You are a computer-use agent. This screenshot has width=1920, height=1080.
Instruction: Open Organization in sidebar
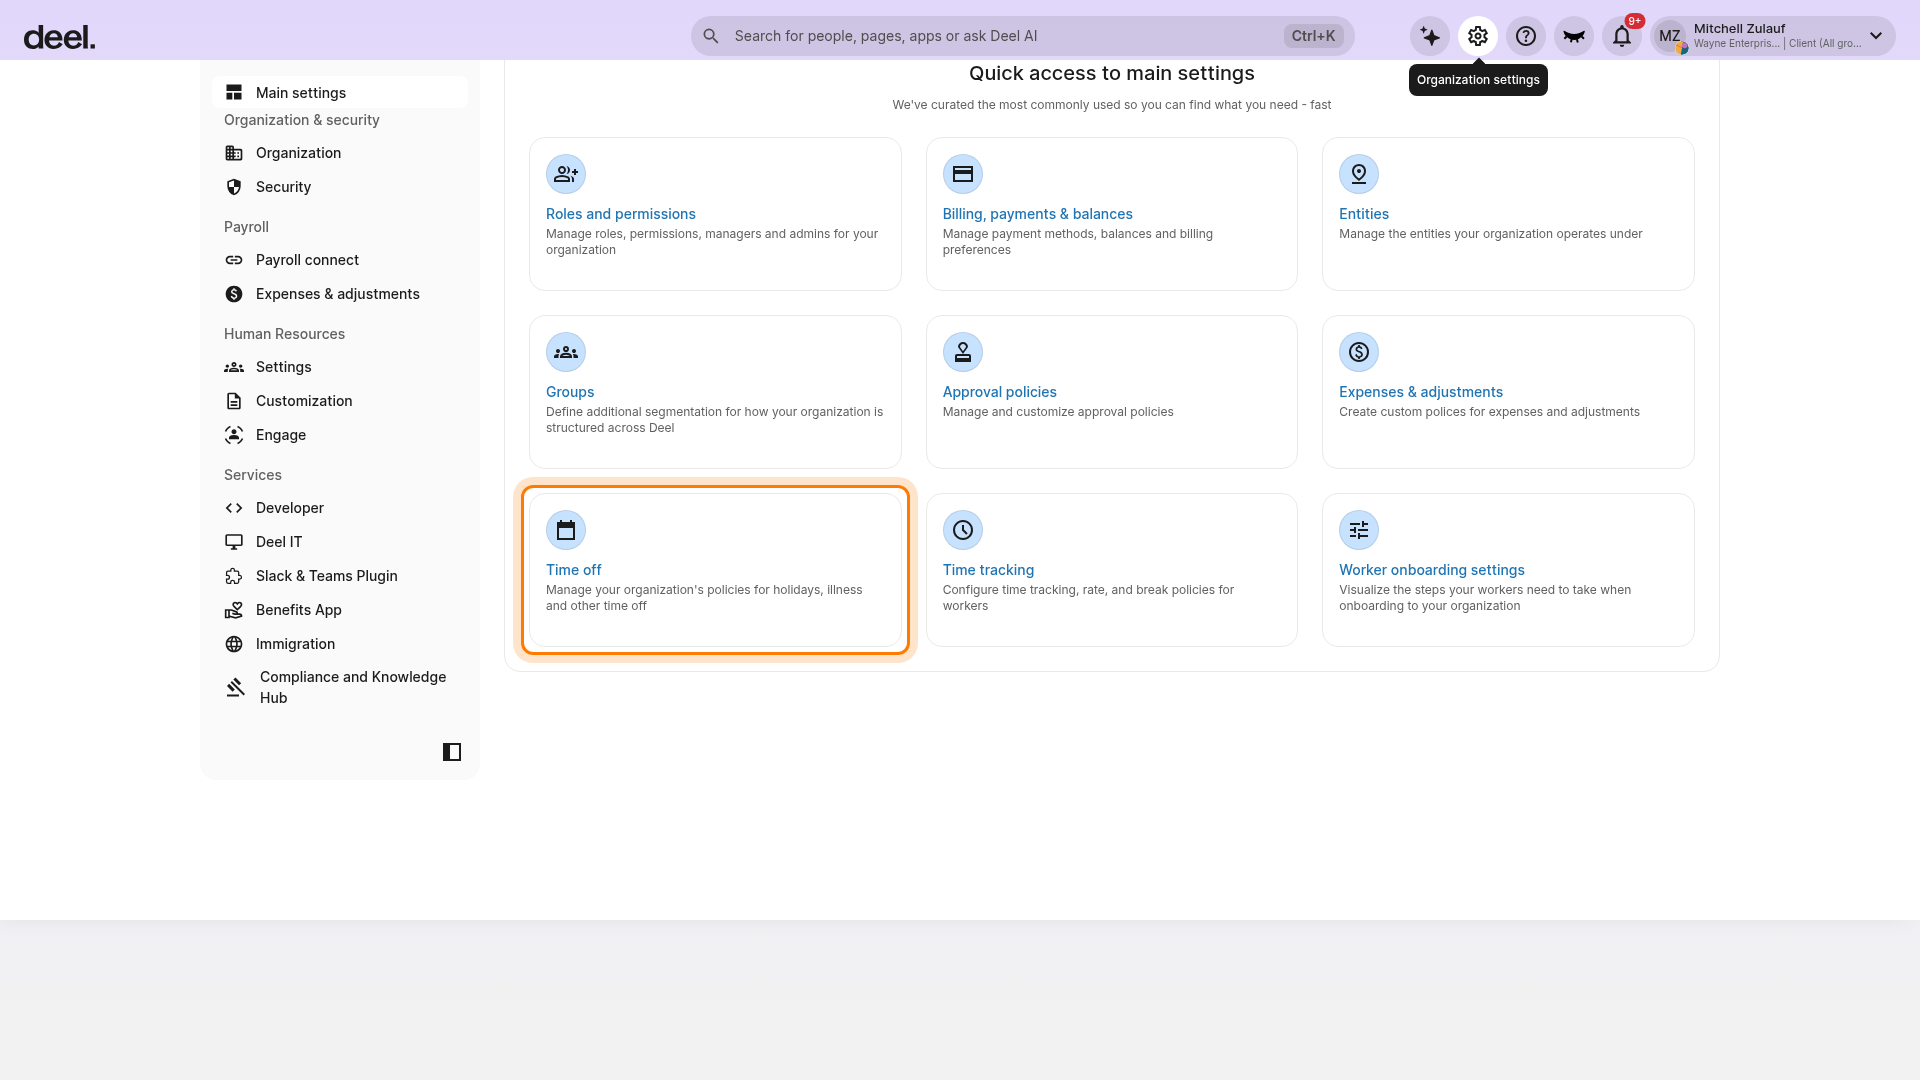coord(340,153)
